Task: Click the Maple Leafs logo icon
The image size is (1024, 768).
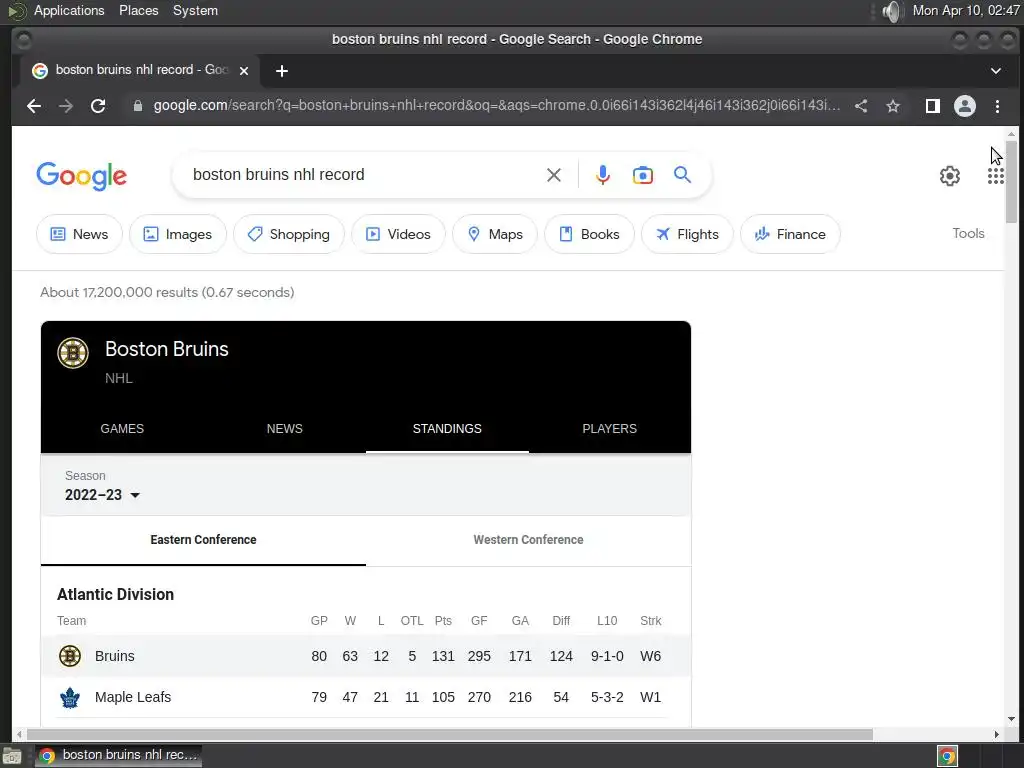Action: pyautogui.click(x=70, y=697)
